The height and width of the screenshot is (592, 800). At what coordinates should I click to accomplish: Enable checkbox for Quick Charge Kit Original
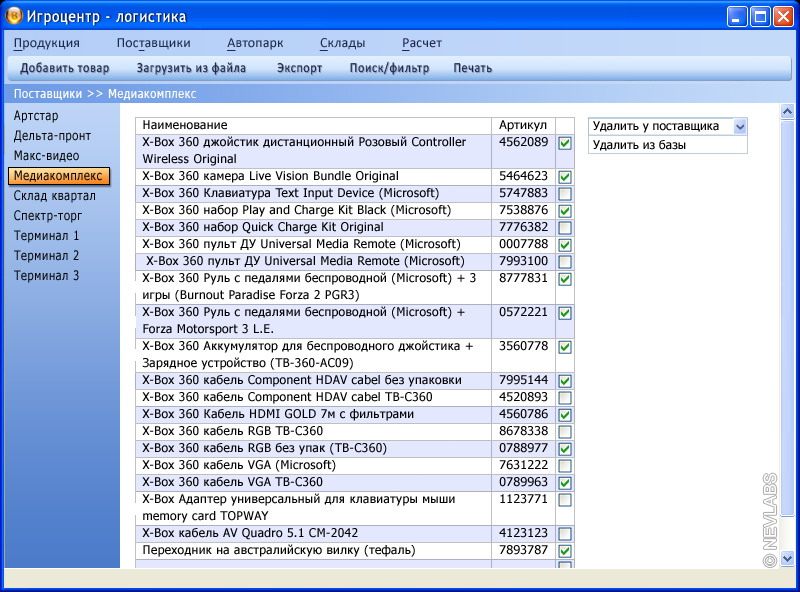[x=565, y=228]
